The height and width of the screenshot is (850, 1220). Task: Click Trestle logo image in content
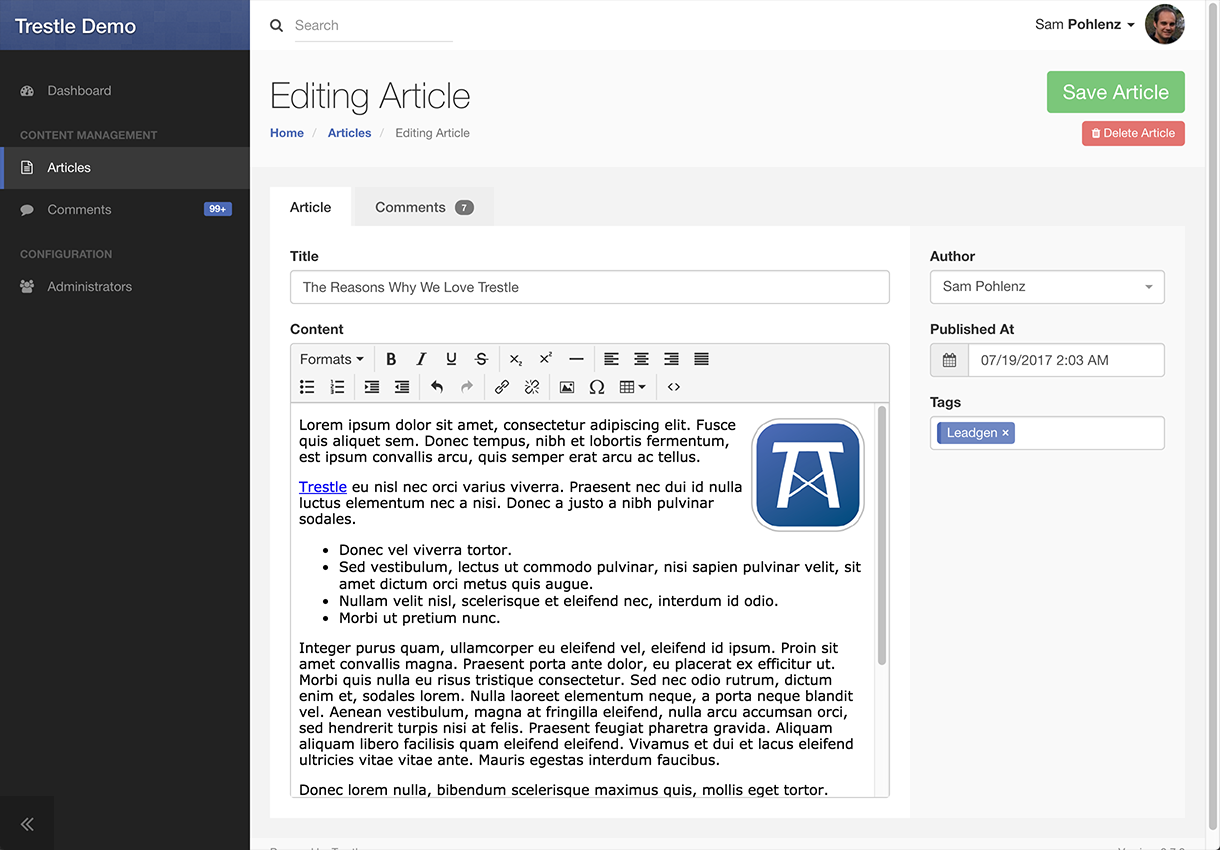pos(808,475)
